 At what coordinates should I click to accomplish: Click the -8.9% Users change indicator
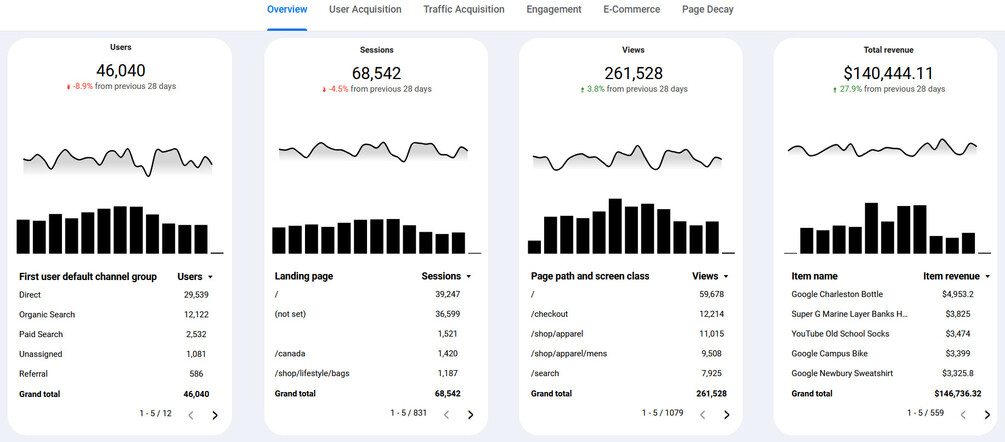coord(79,86)
